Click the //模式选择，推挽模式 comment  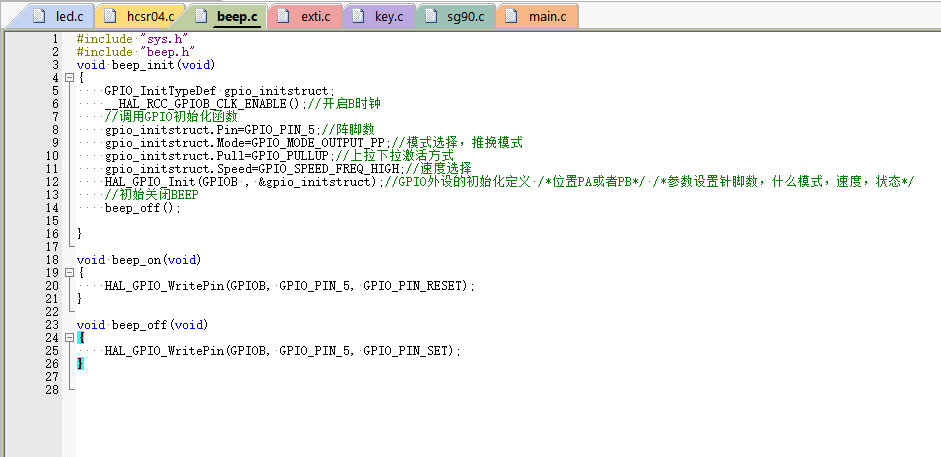457,143
